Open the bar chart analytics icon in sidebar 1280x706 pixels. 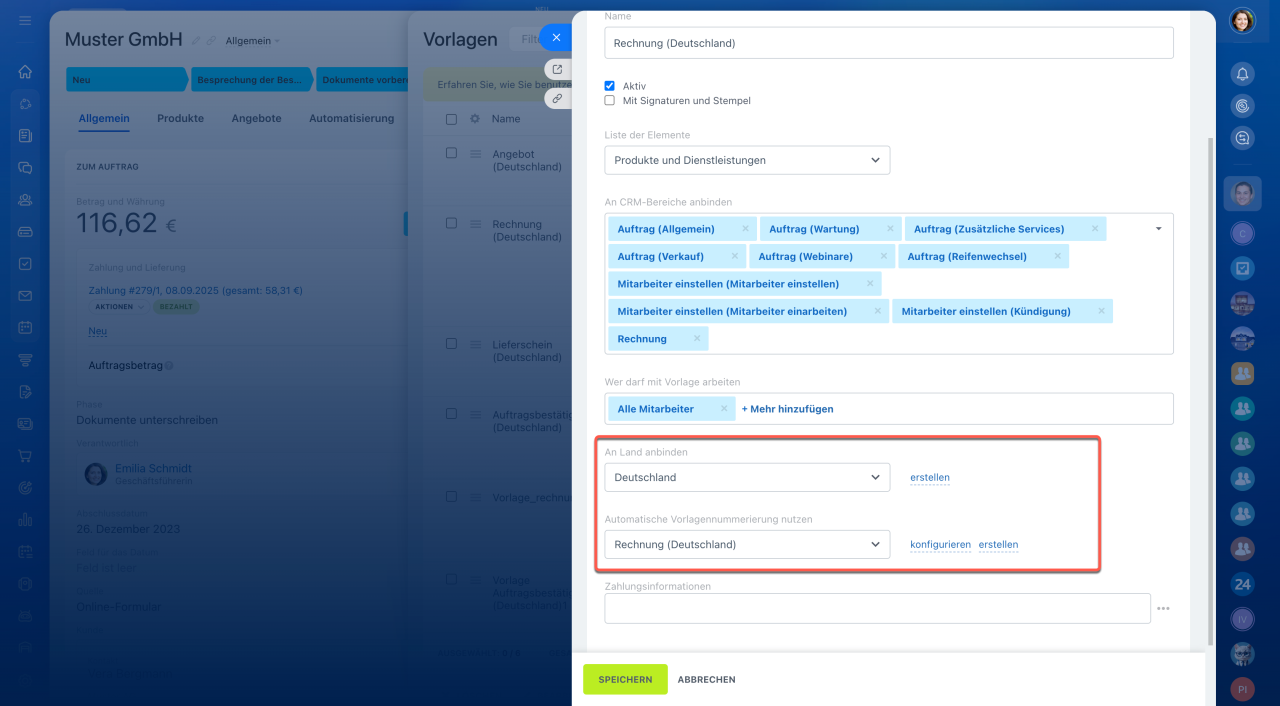pyautogui.click(x=25, y=520)
